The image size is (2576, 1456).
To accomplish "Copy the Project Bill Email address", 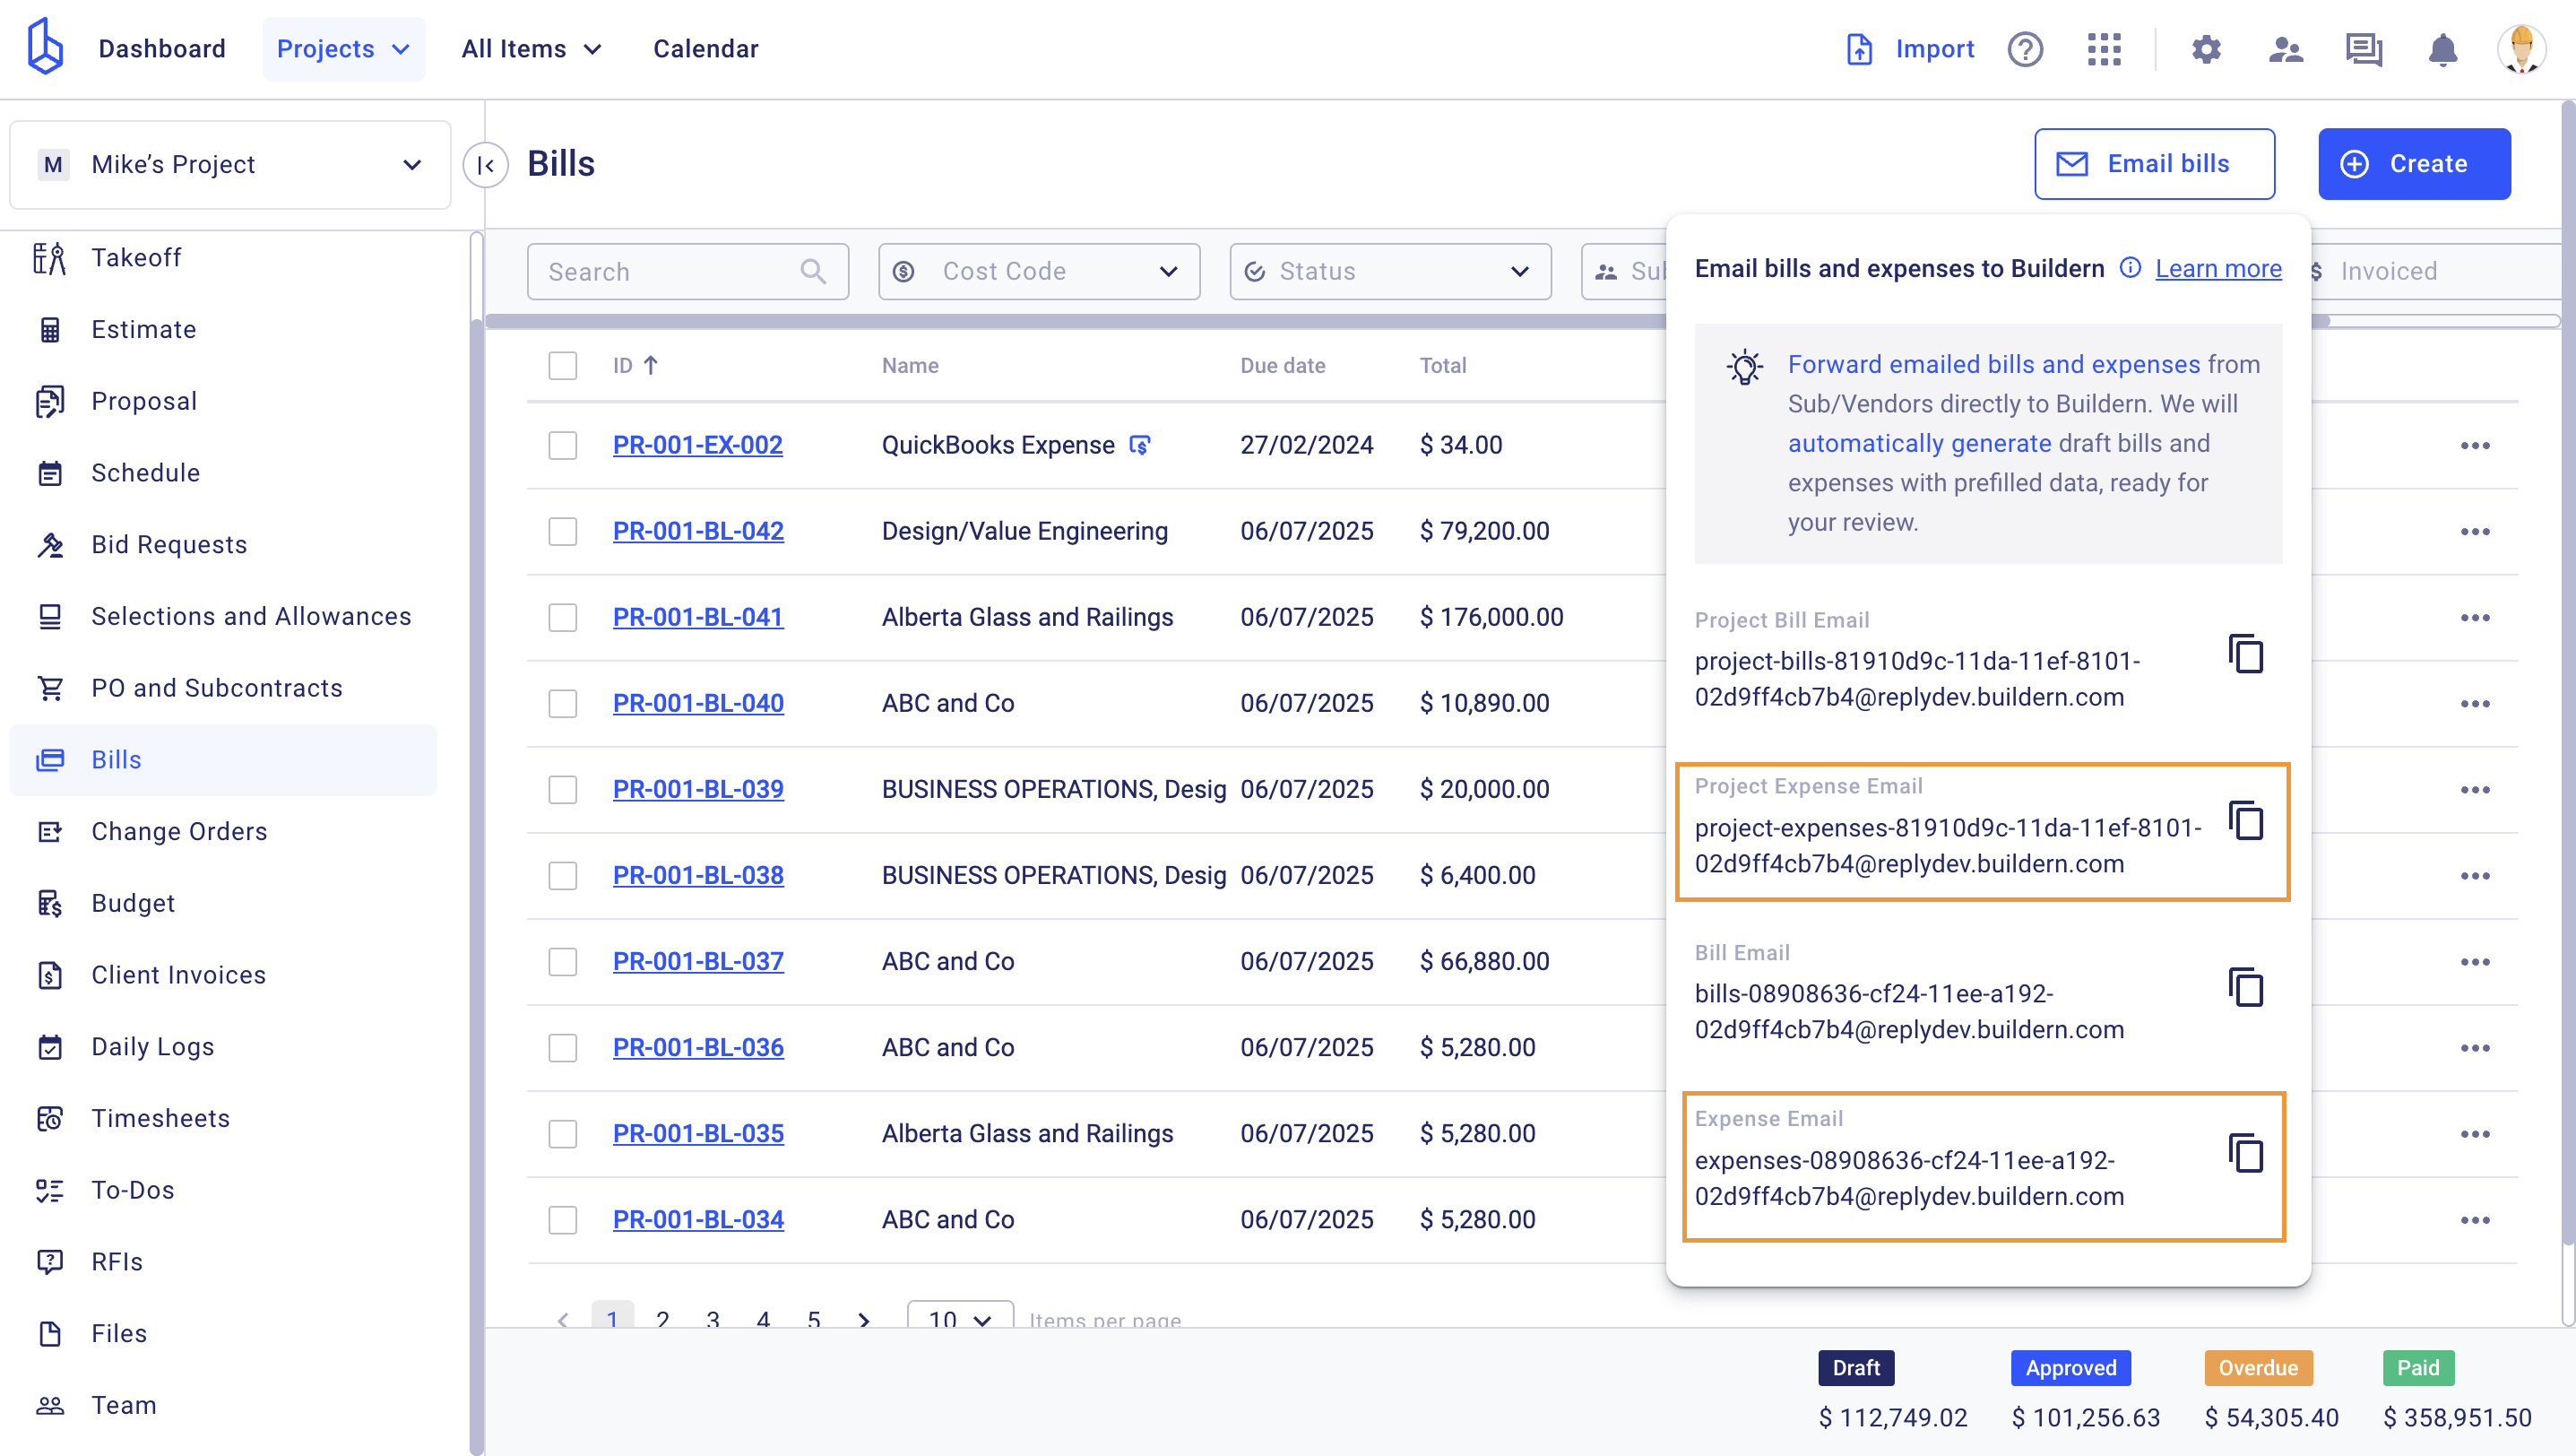I will 2246,654.
